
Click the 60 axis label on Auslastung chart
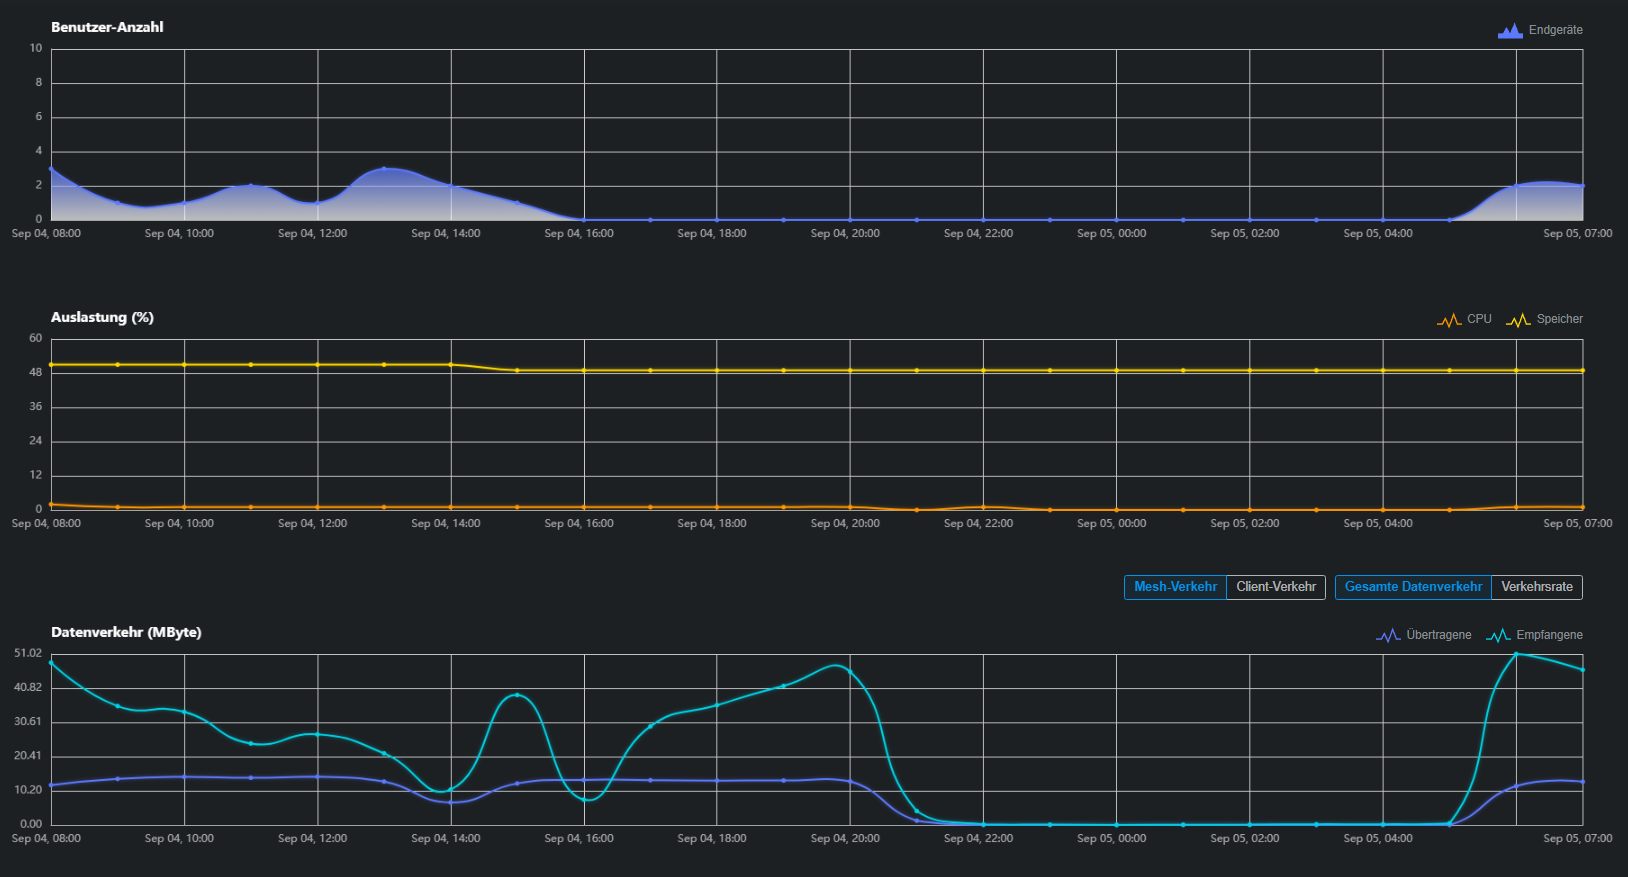[36, 338]
